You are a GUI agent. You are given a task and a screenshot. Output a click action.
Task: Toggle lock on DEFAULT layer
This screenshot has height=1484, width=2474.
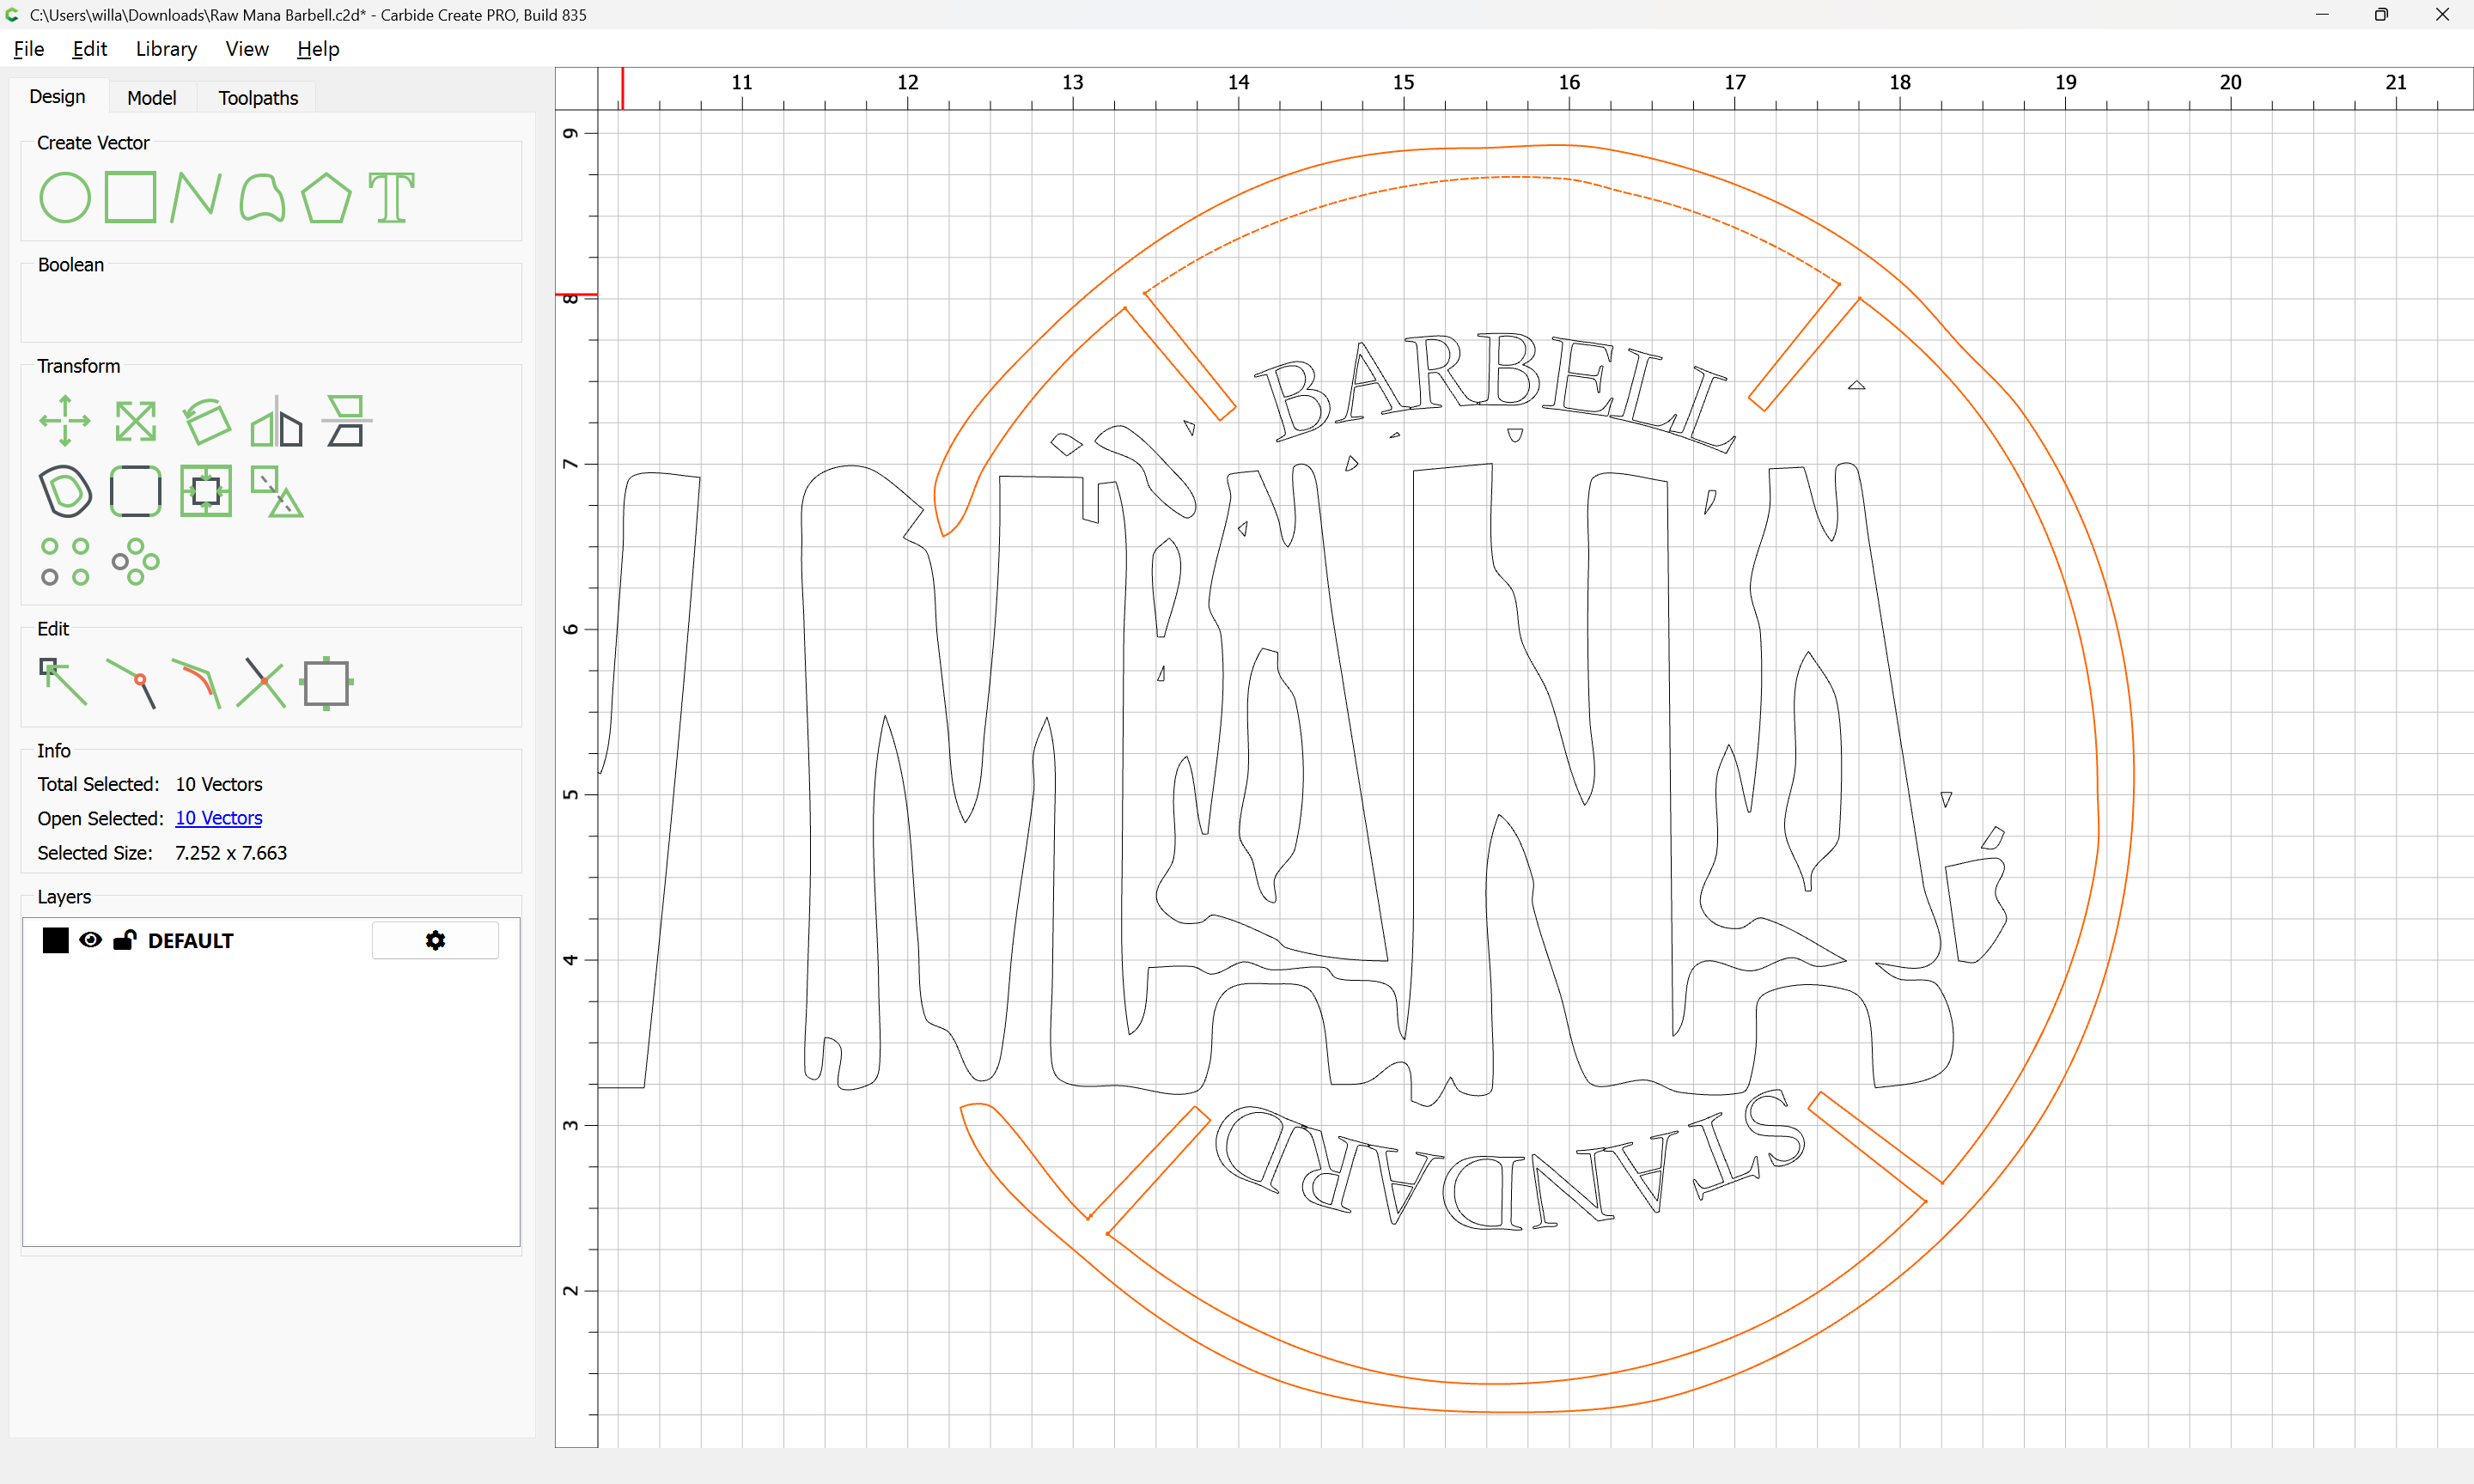[125, 940]
